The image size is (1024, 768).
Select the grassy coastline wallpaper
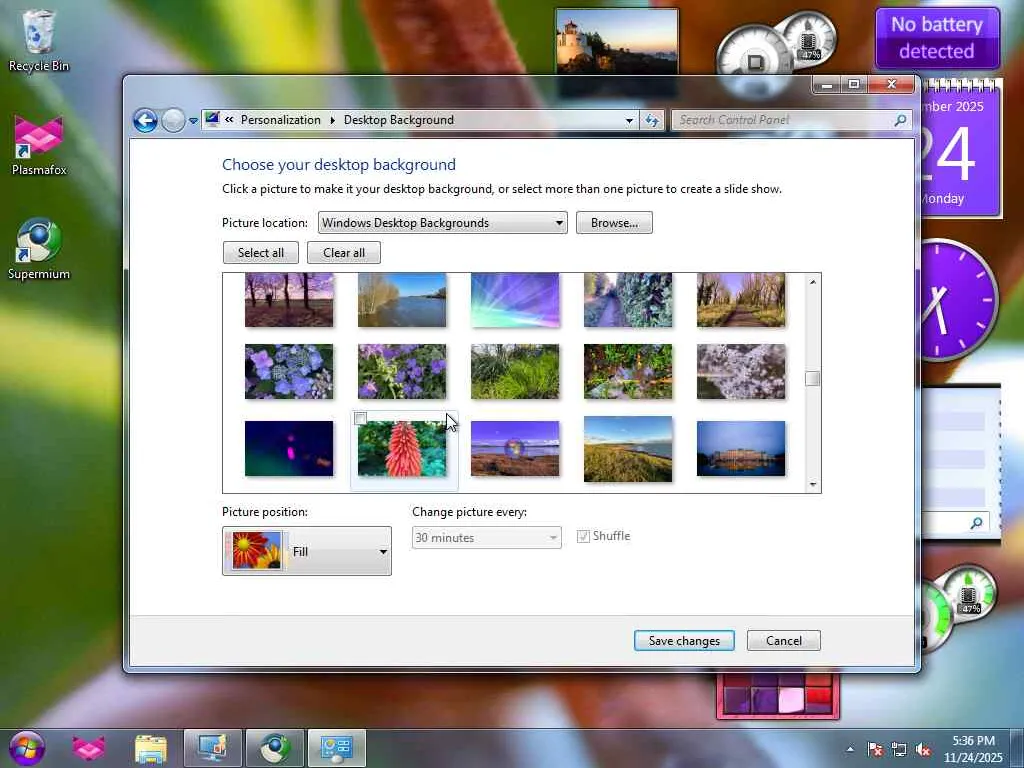pyautogui.click(x=628, y=449)
